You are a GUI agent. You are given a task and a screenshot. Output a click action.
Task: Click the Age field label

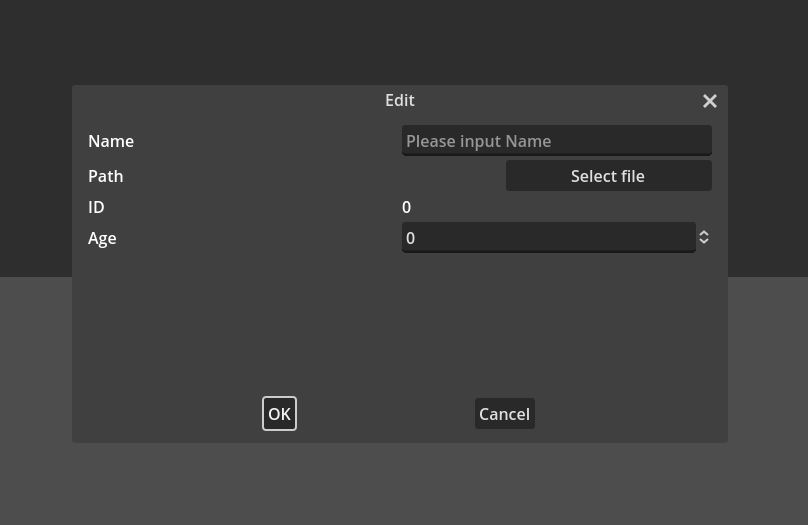click(x=102, y=239)
